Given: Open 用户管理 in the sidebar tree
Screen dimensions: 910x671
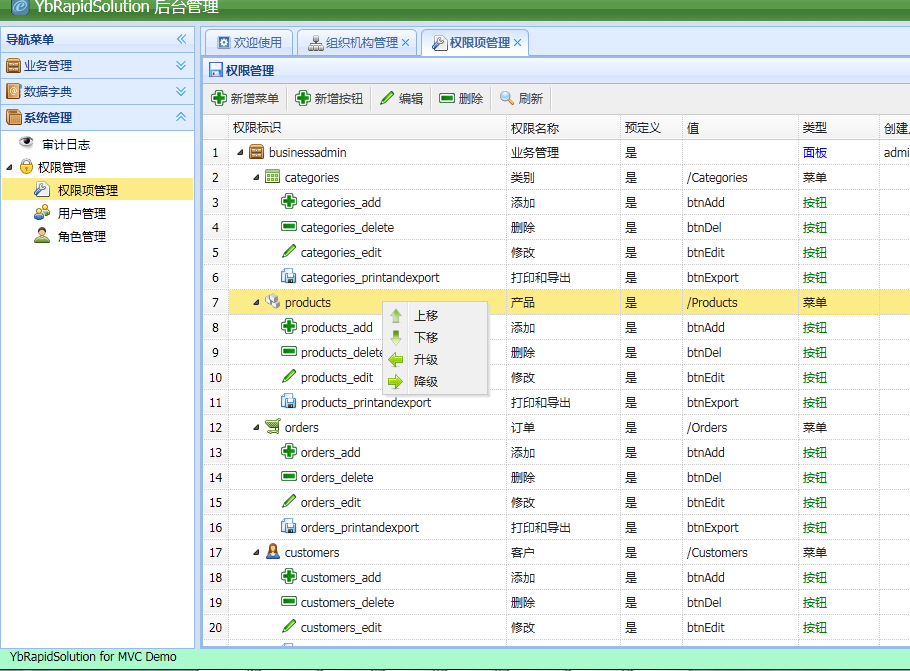Looking at the screenshot, I should pos(82,214).
